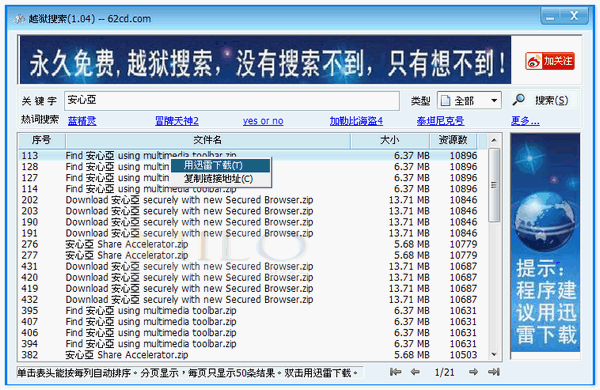Select row 277 安心亞 Share Accelerator.zip
600x390 pixels.
pyautogui.click(x=253, y=256)
